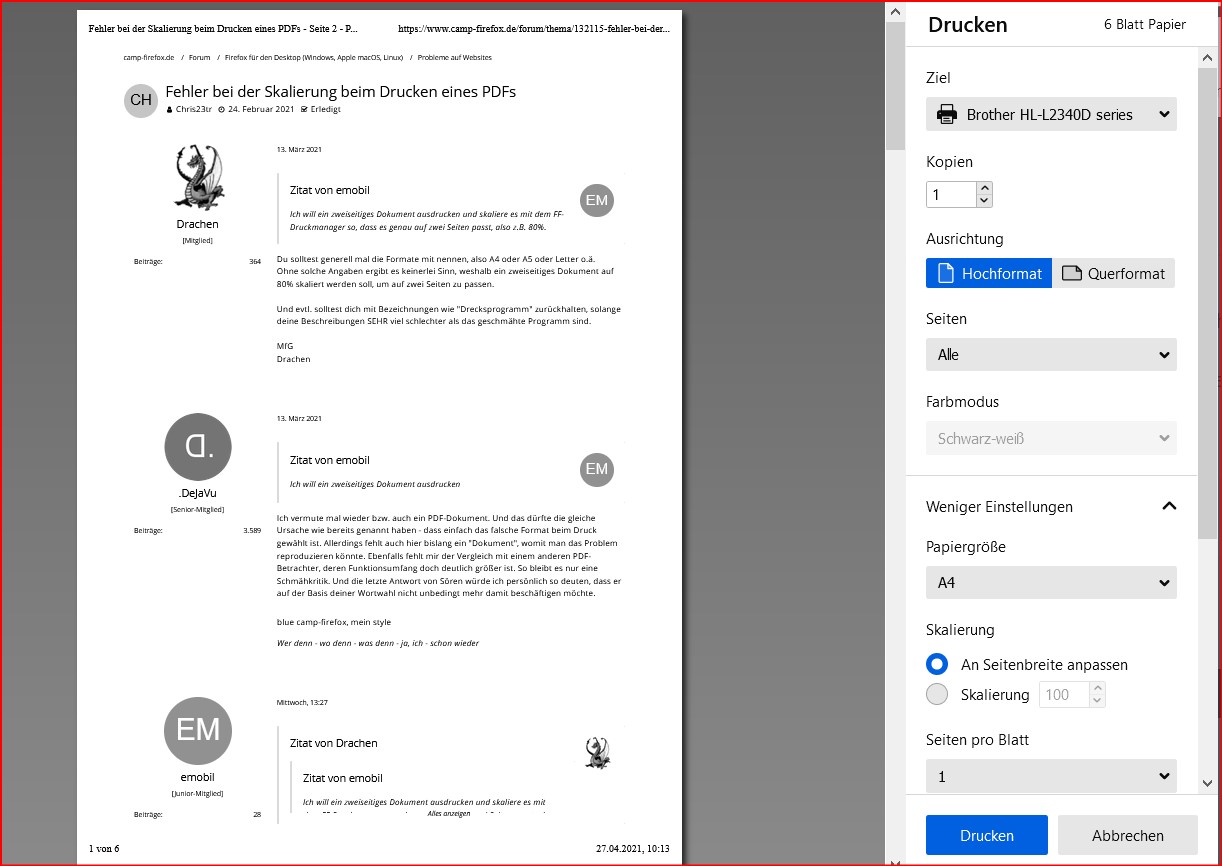Viewport: 1222px width, 866px height.
Task: Open the Farbmodus Schwarz-weiß dropdown
Action: [x=1051, y=438]
